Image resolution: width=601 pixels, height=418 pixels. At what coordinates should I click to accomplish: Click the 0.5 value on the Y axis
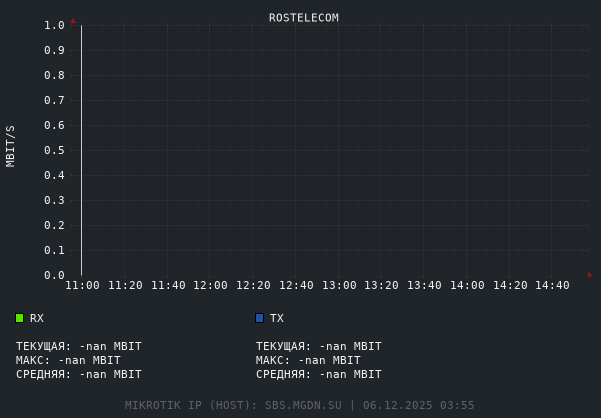pos(54,150)
